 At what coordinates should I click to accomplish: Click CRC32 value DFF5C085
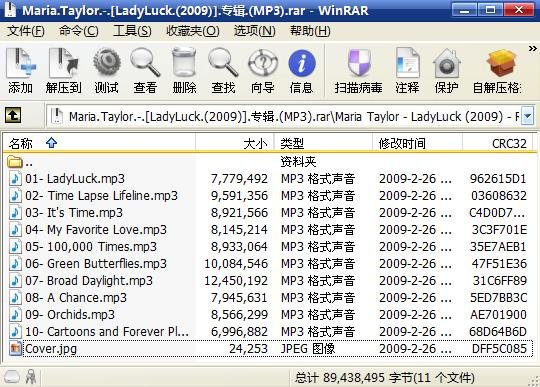tap(499, 349)
